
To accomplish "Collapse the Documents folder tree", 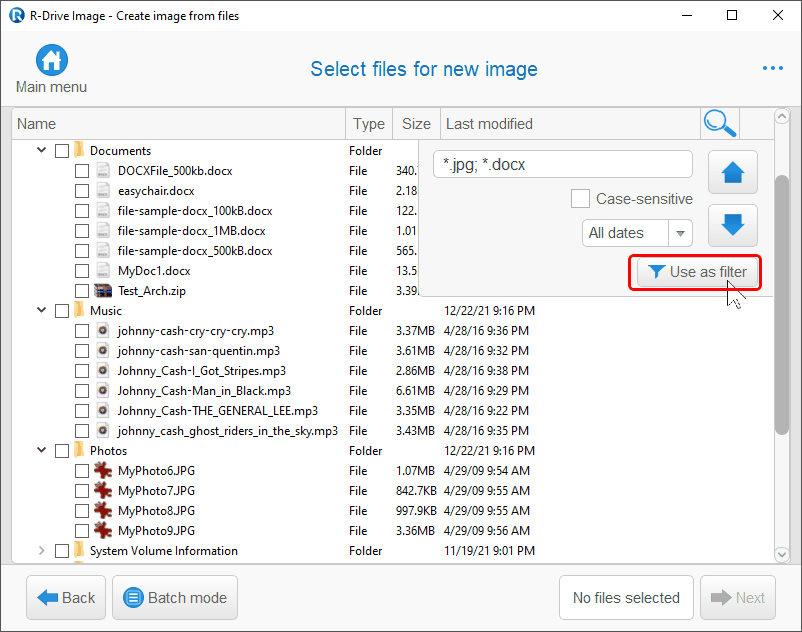I will click(x=41, y=150).
